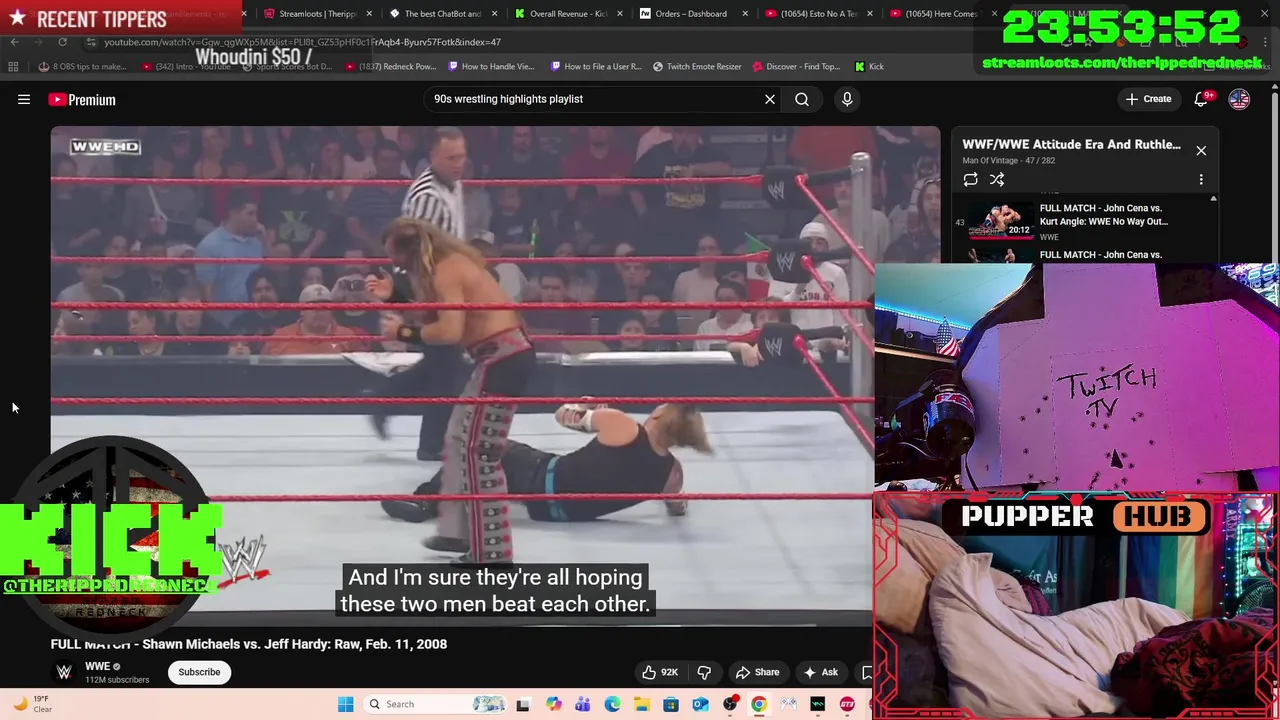Open the YouTube guide hamburger menu

click(x=24, y=99)
